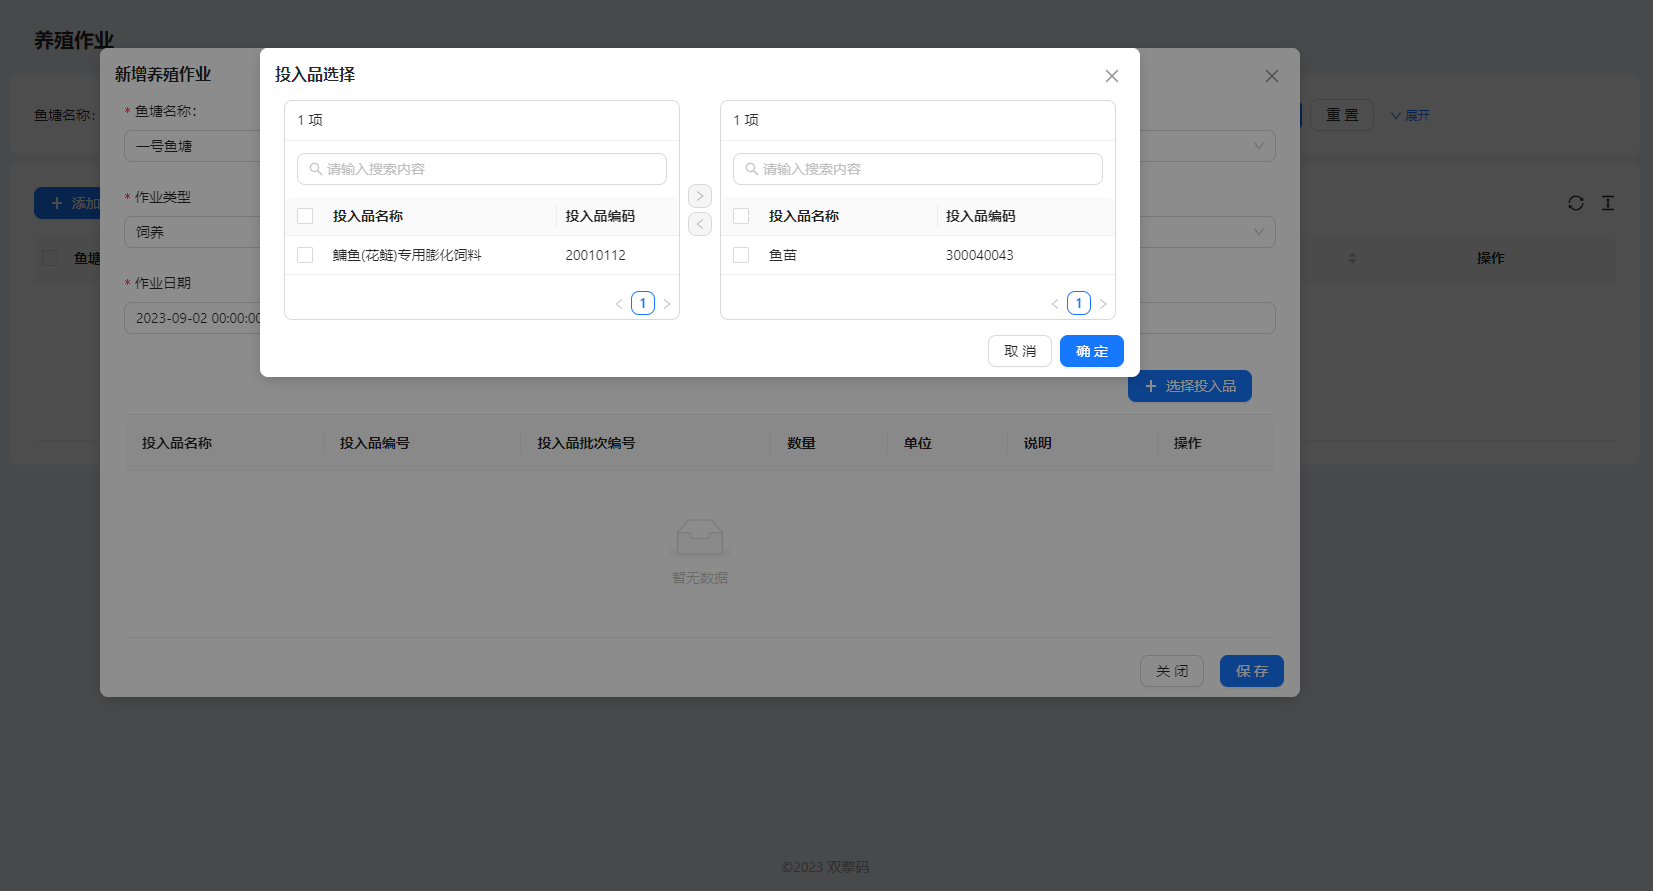Click the column height density icon
This screenshot has width=1653, height=891.
click(1608, 203)
